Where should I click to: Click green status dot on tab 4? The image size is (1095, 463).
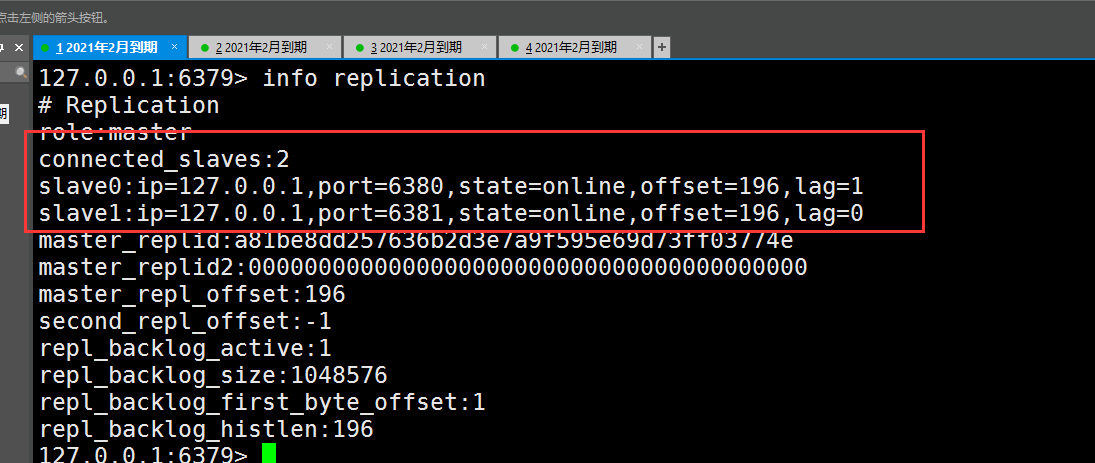point(515,47)
